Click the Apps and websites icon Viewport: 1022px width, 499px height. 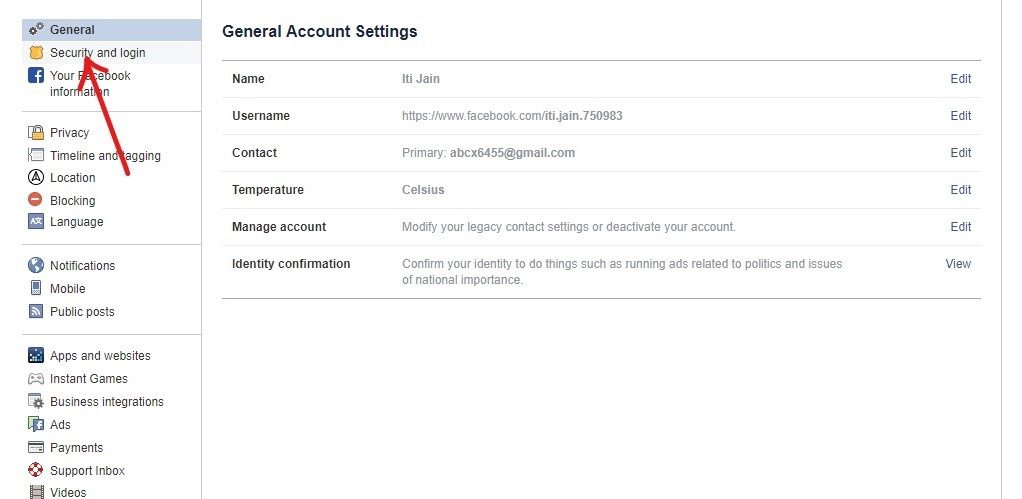click(x=36, y=355)
